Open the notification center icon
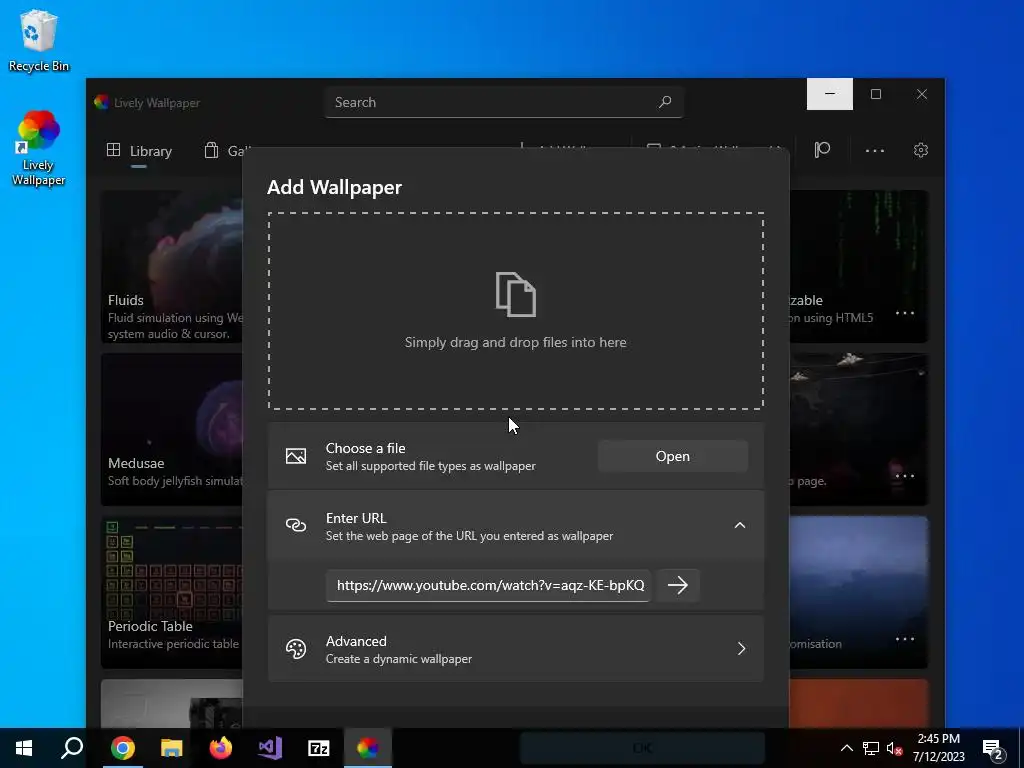The height and width of the screenshot is (768, 1024). click(x=993, y=748)
